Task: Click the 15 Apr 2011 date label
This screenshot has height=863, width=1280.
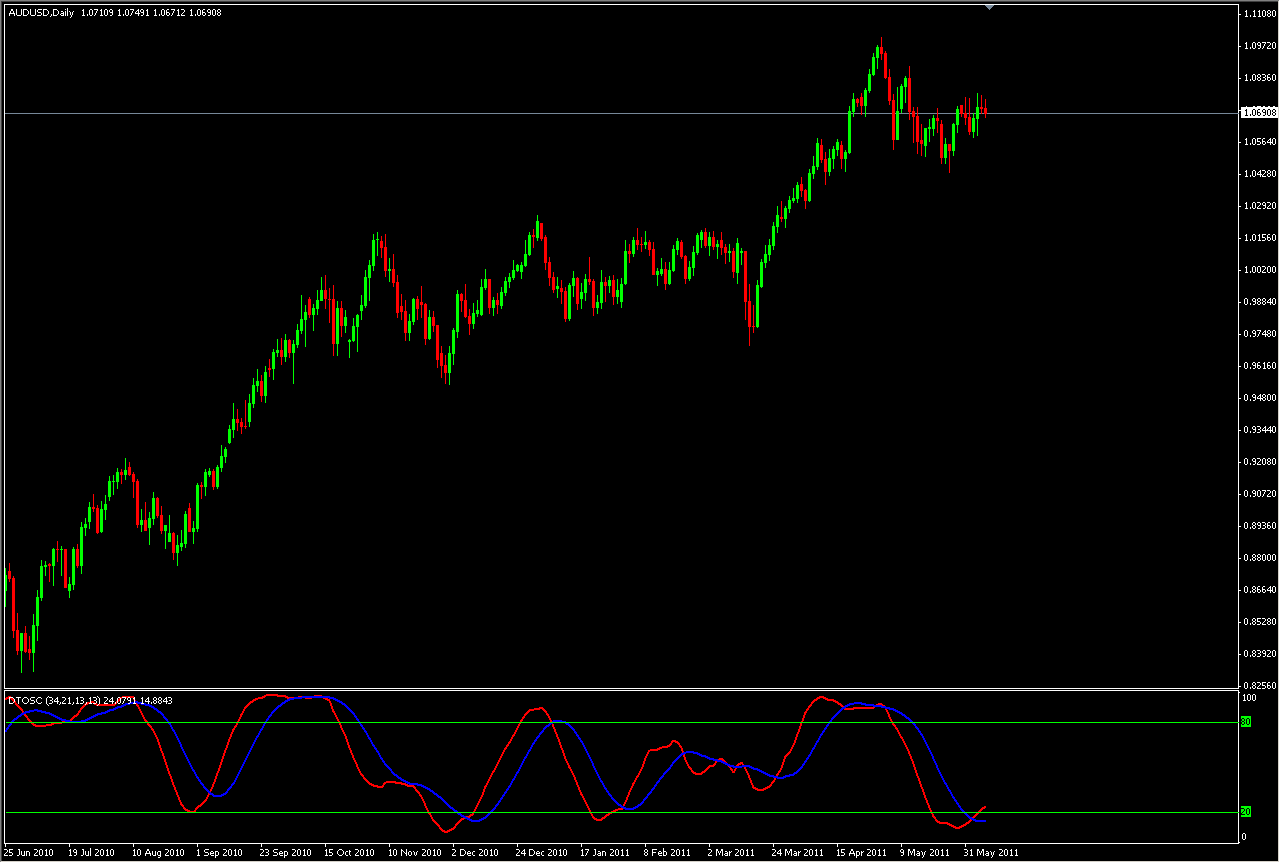Action: point(862,853)
